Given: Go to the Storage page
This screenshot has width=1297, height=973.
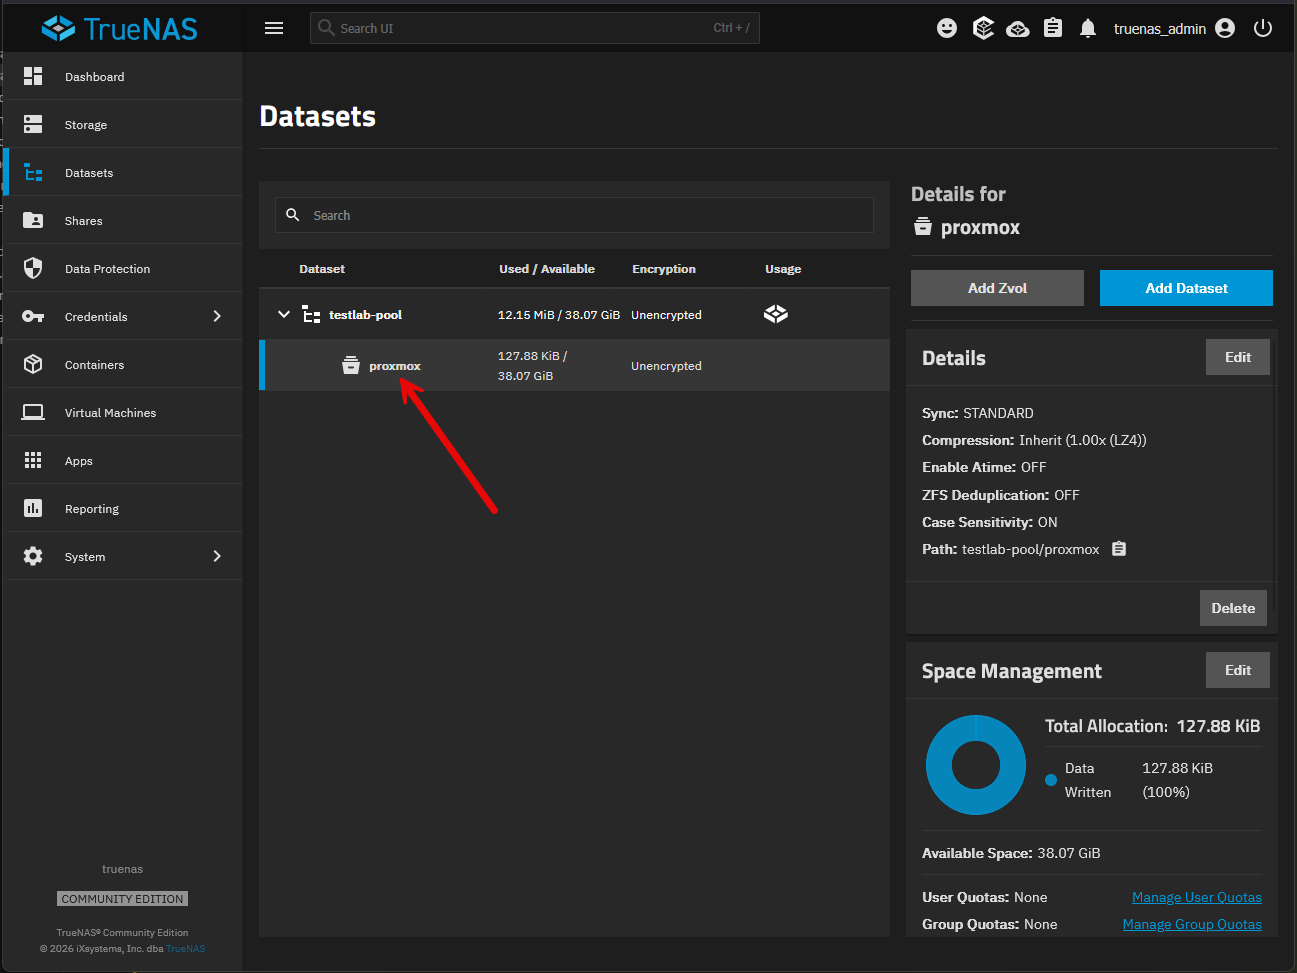Looking at the screenshot, I should [x=124, y=124].
